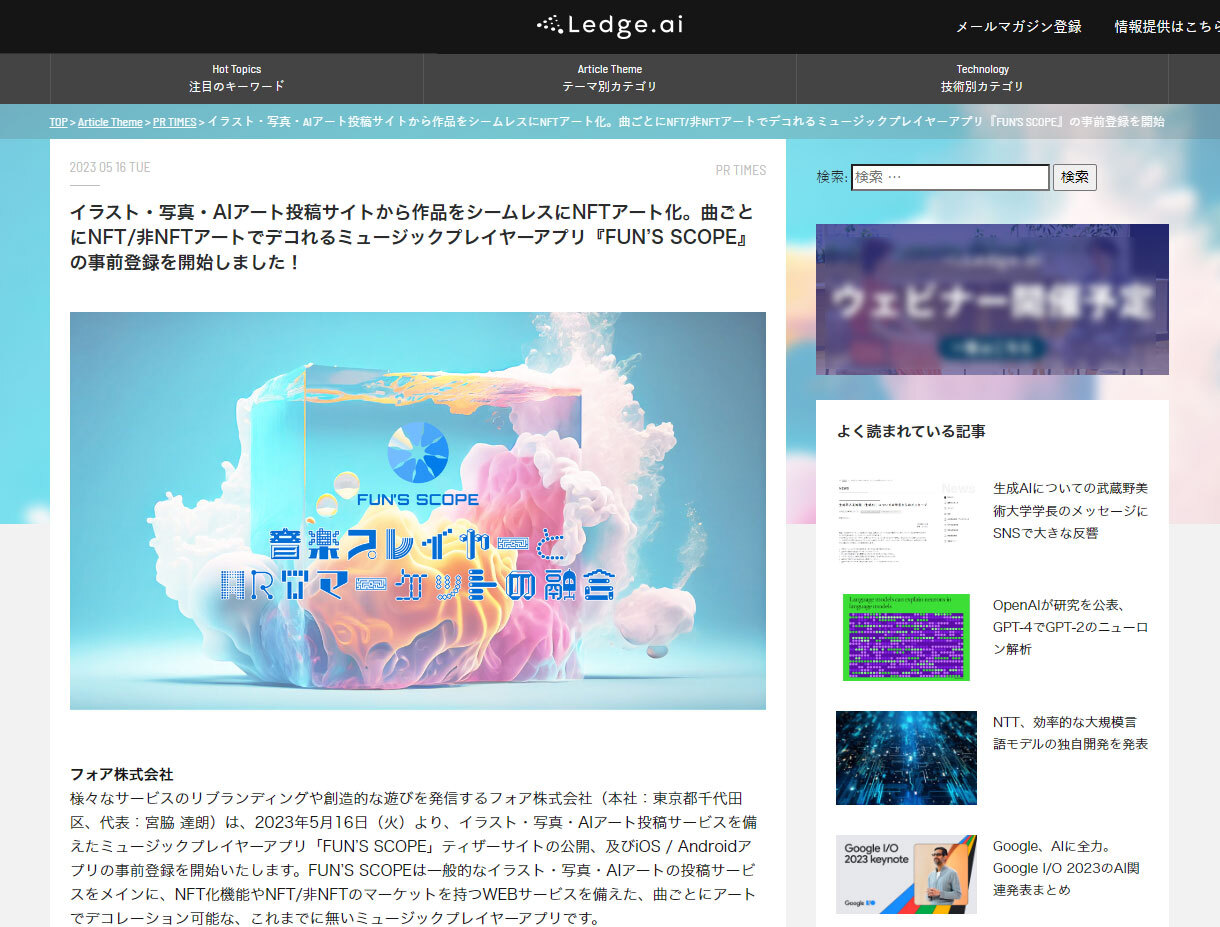The height and width of the screenshot is (927, 1220).
Task: Open the Technology 技術別カテゴリ menu
Action: tap(982, 78)
